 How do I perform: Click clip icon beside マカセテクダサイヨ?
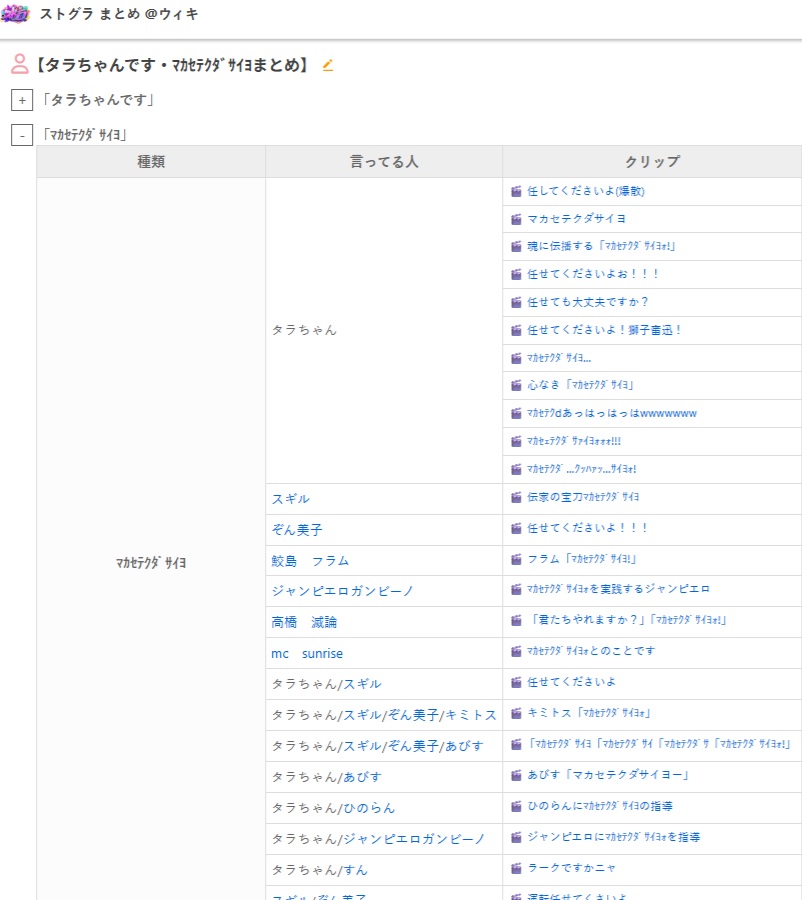516,219
